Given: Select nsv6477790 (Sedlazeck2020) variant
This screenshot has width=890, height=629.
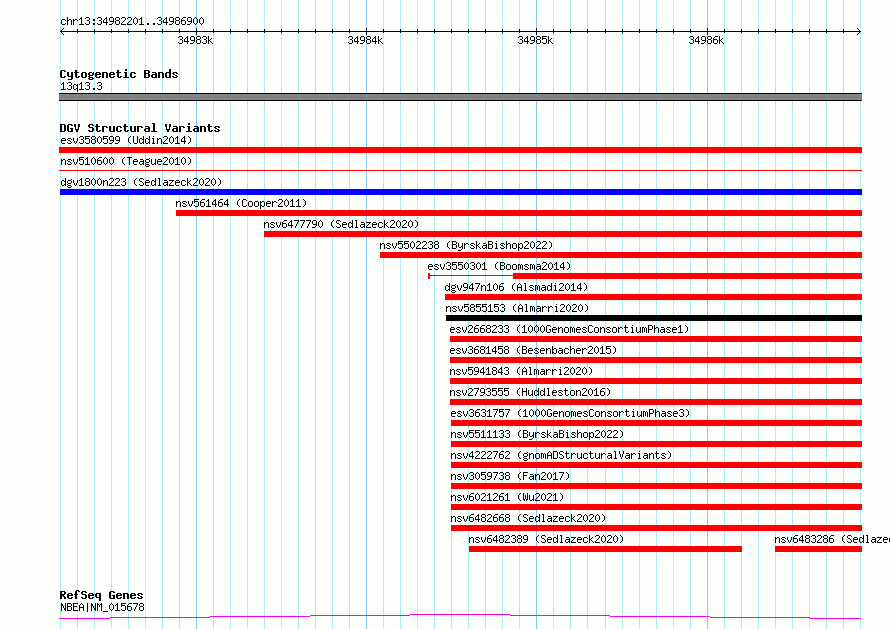Looking at the screenshot, I should point(341,224).
